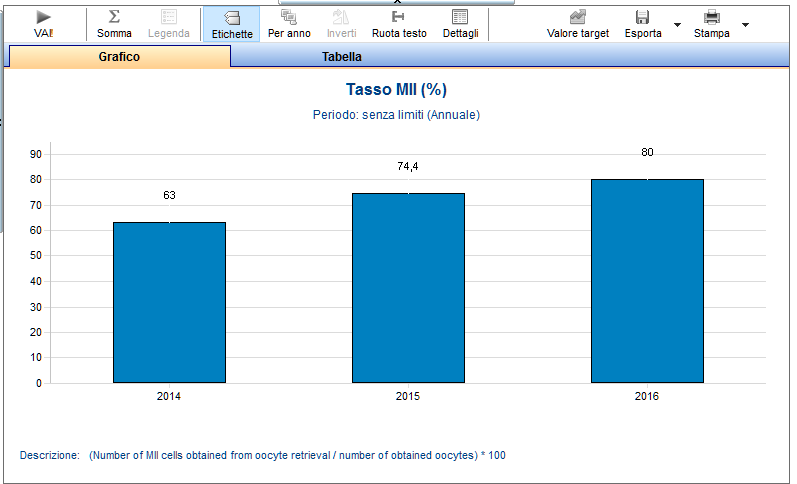The height and width of the screenshot is (484, 797).
Task: Toggle the Etichette labels button
Action: pyautogui.click(x=232, y=24)
